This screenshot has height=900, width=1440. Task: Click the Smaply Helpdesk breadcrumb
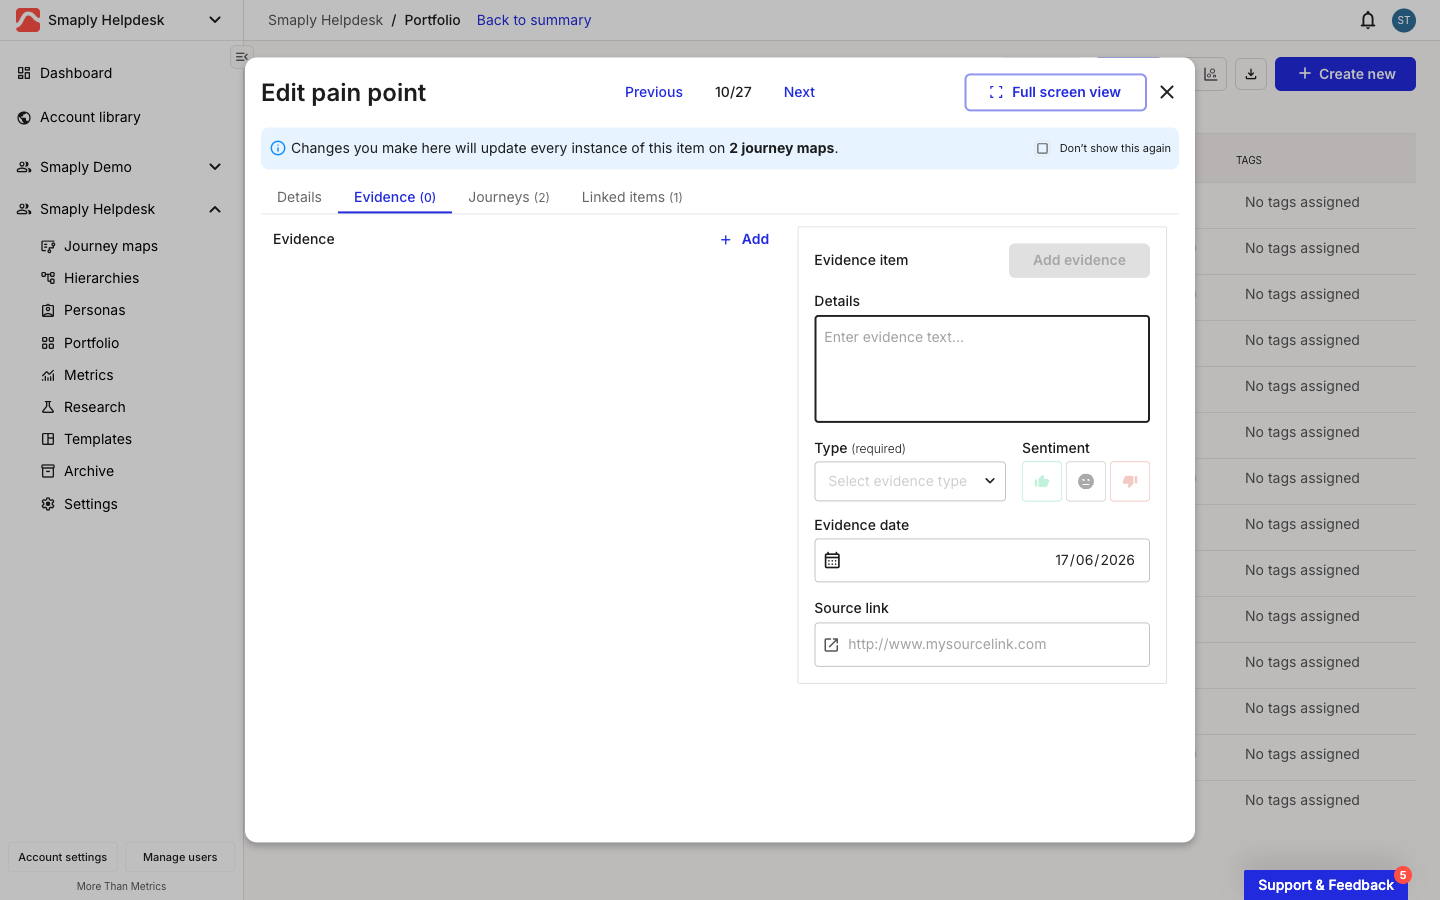(325, 20)
